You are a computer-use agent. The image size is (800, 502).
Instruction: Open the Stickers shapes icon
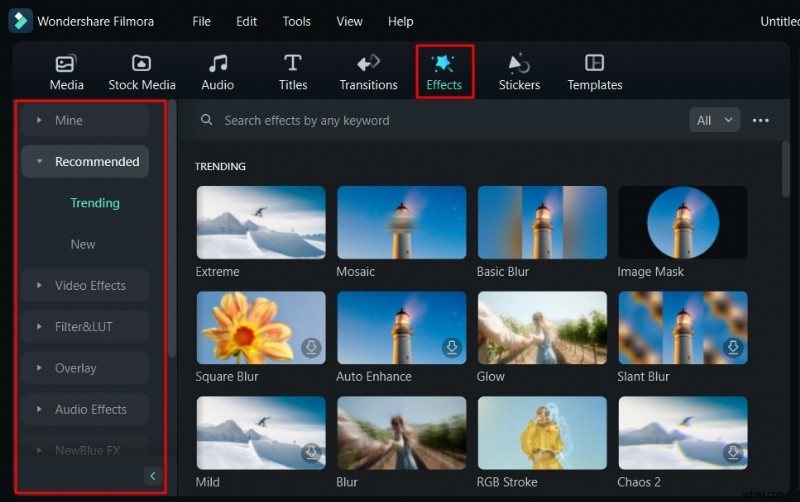point(519,63)
